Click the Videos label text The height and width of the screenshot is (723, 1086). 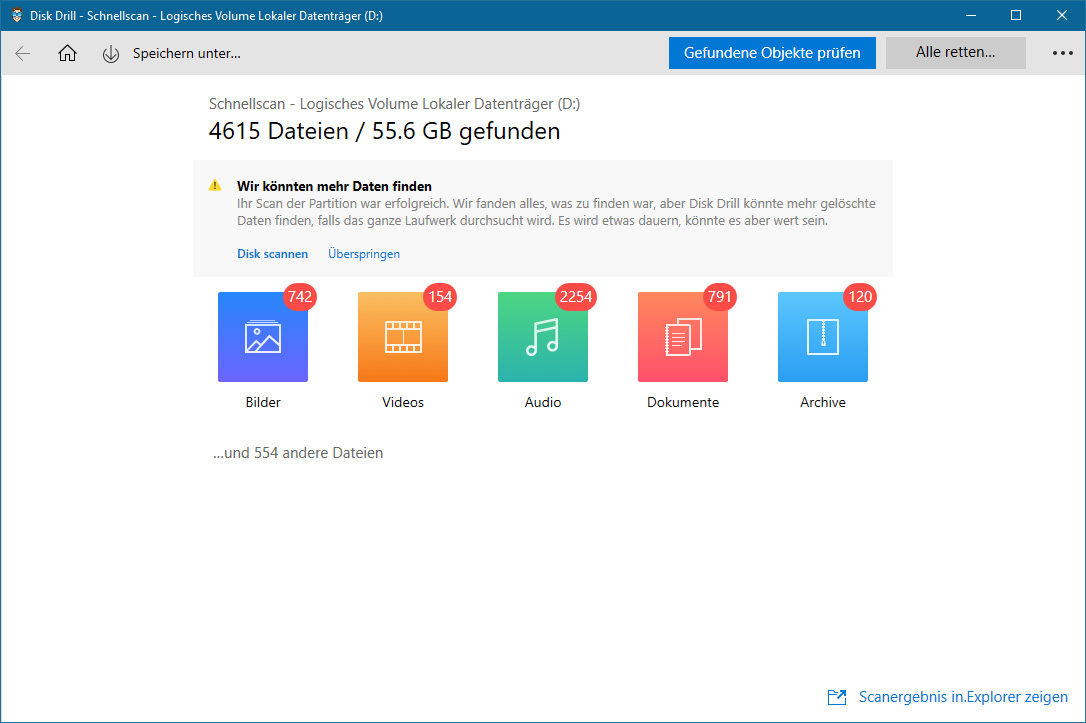(403, 402)
